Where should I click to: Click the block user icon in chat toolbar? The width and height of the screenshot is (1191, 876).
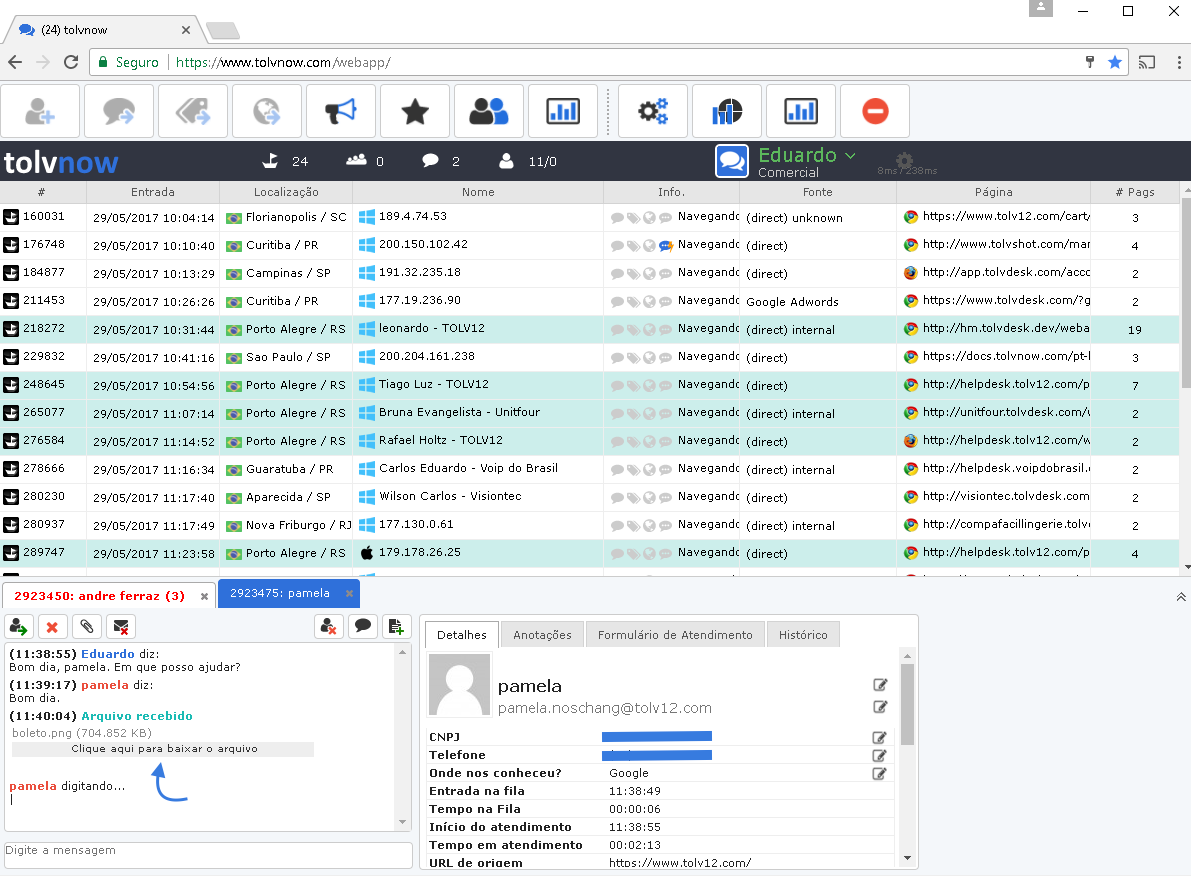[329, 627]
